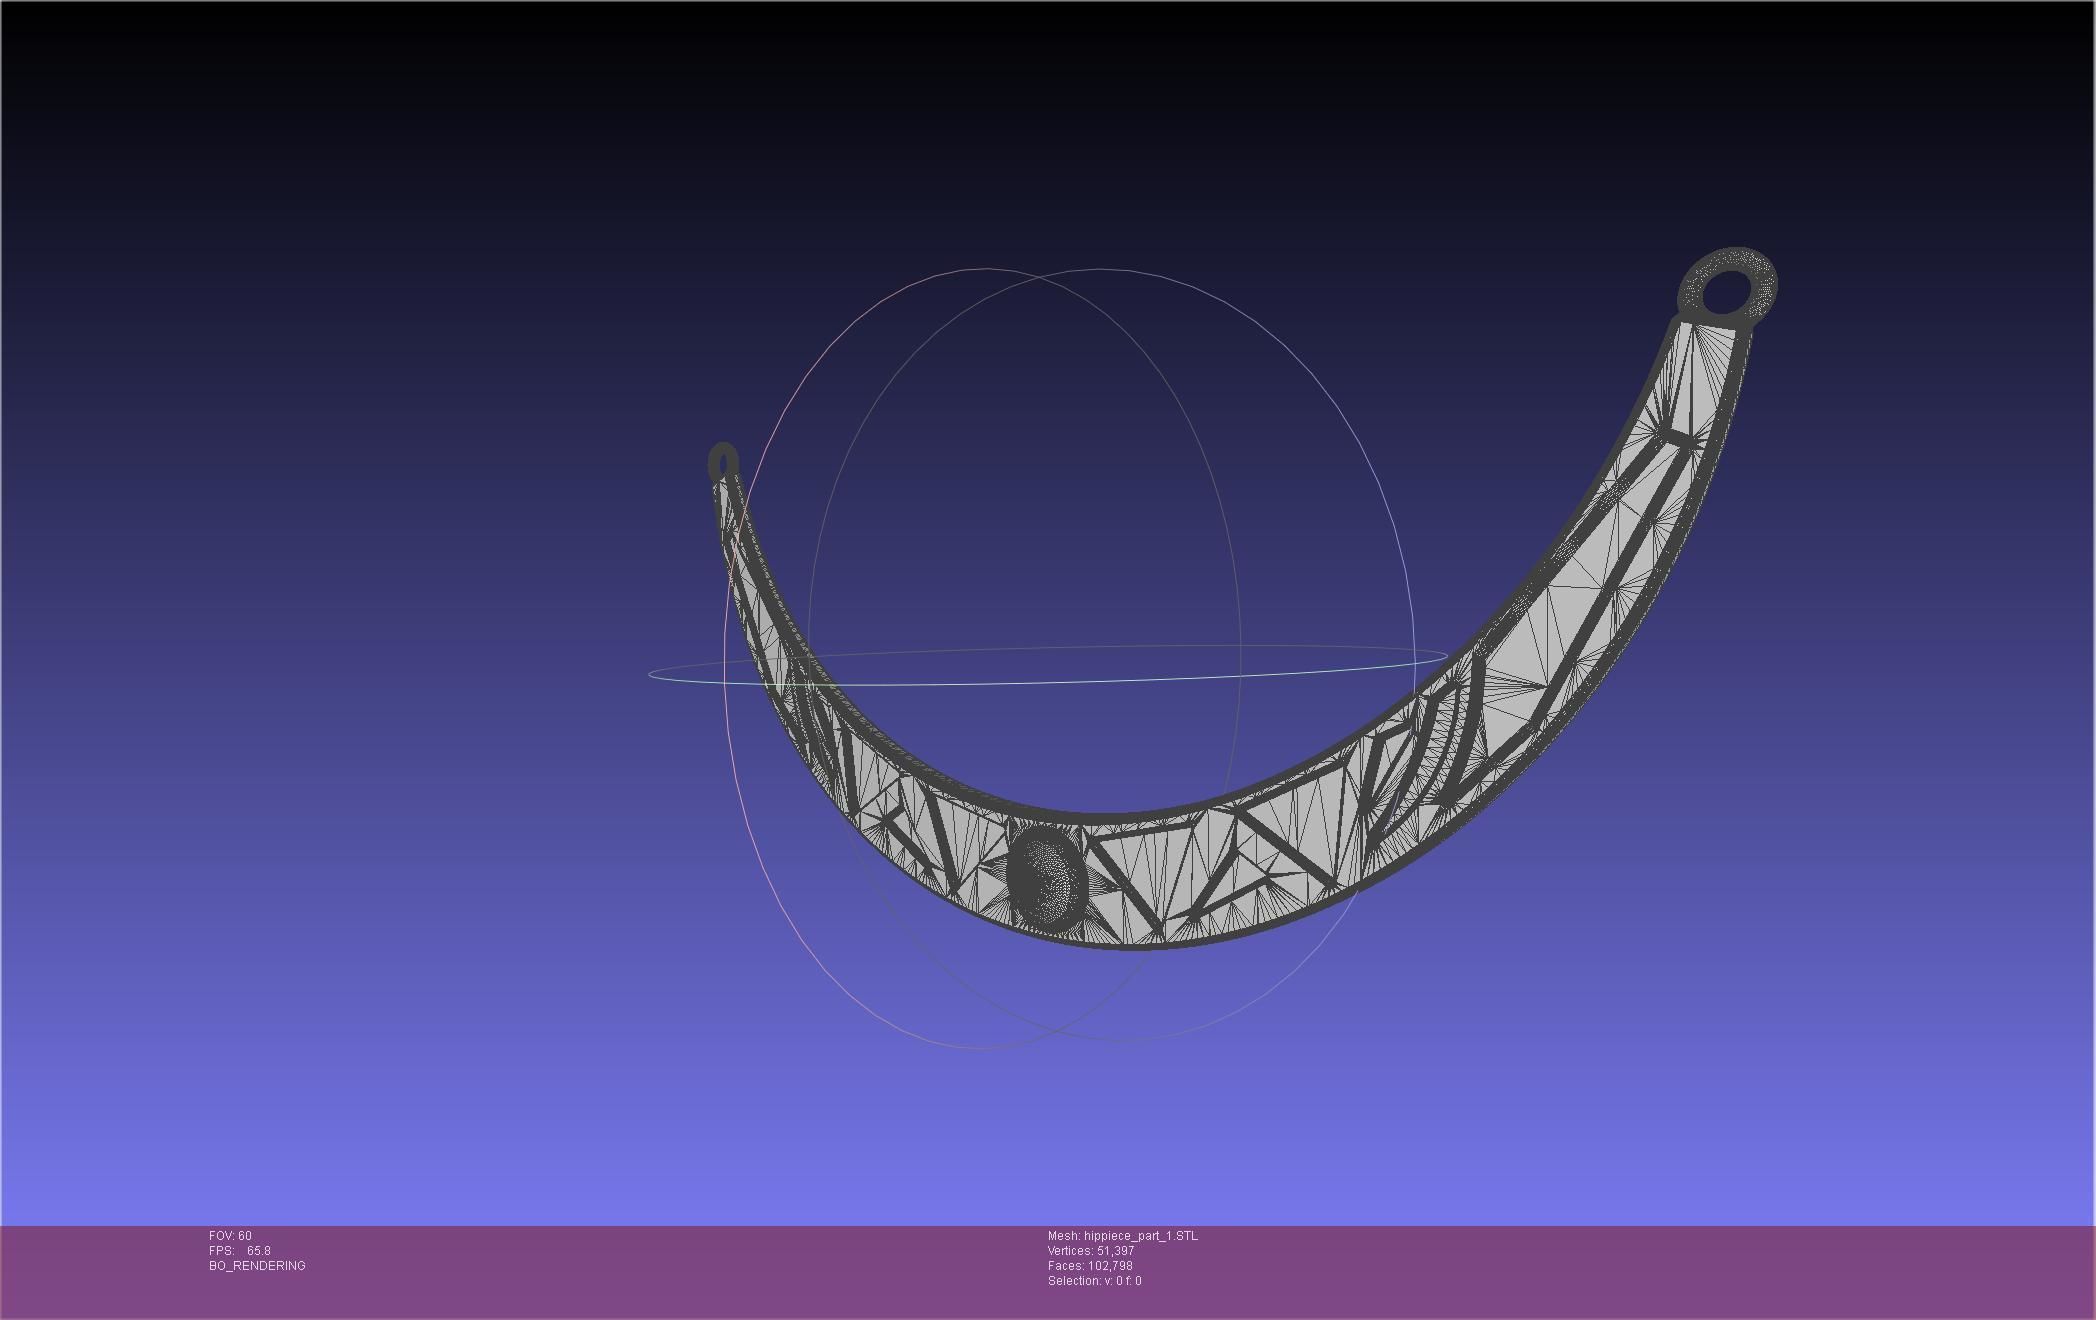Click the BO_RENDERING label

tap(258, 1266)
